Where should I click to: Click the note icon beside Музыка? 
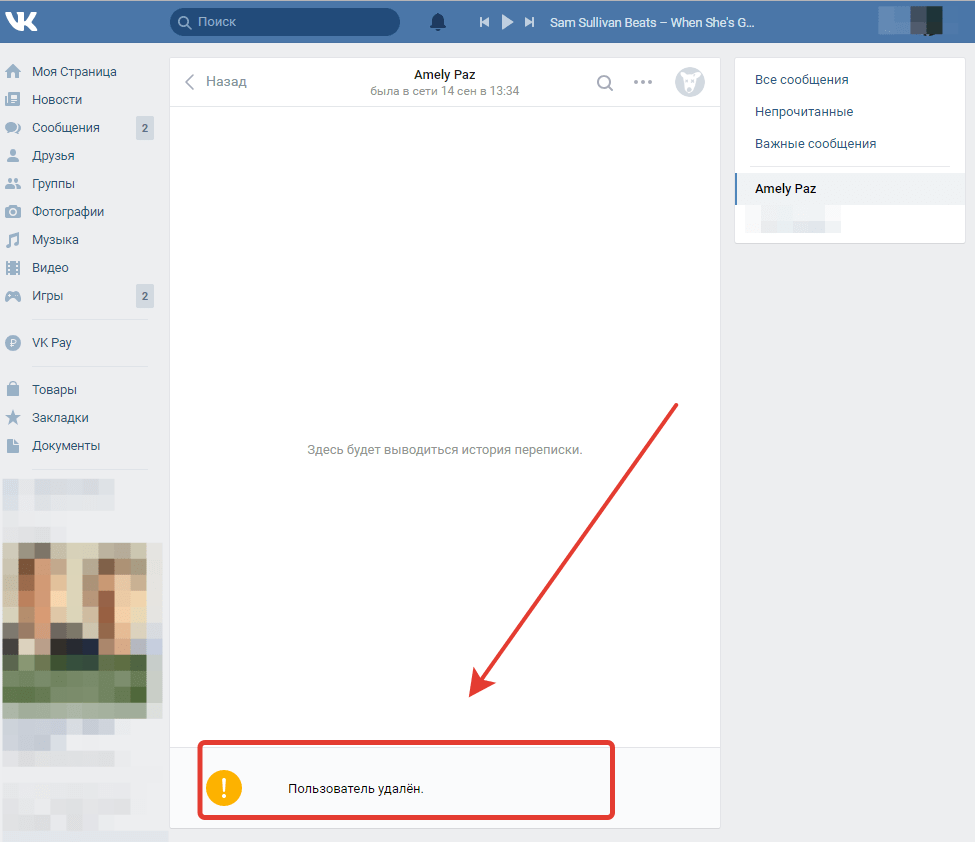[x=13, y=239]
